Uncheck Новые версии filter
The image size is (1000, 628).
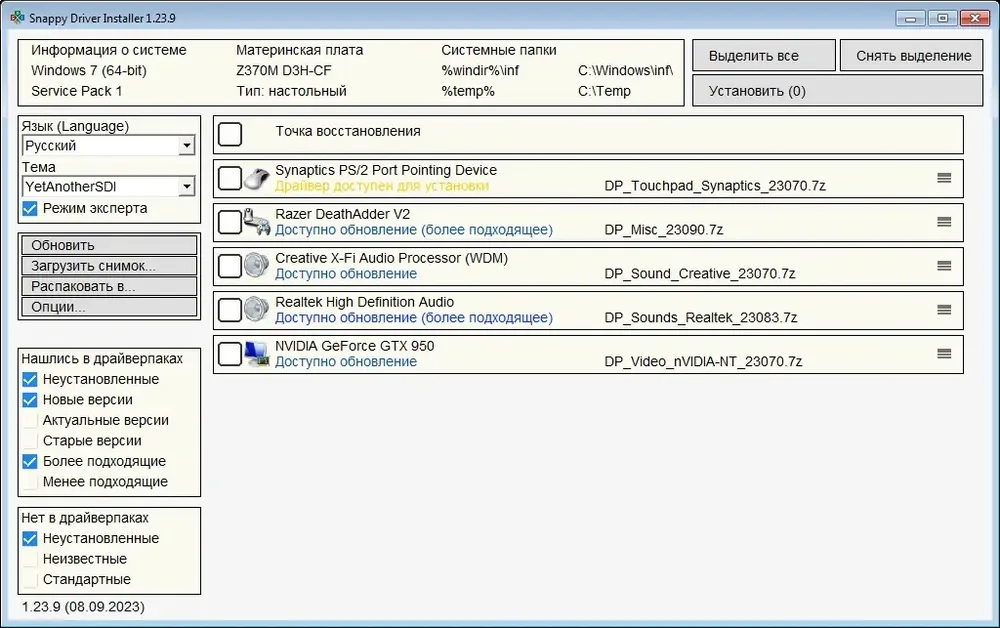30,400
